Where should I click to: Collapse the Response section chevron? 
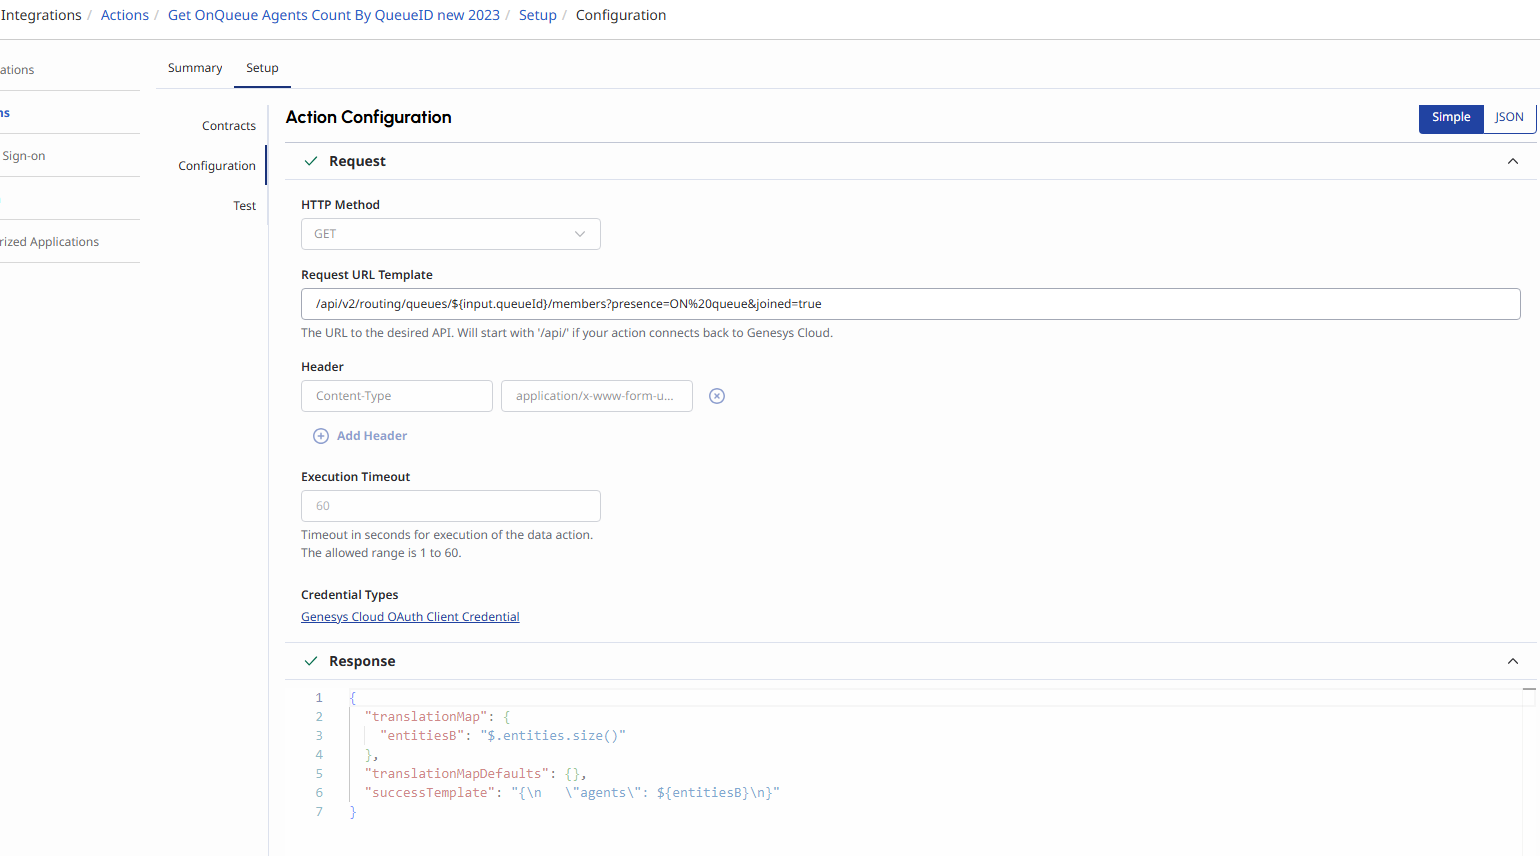[x=1512, y=661]
